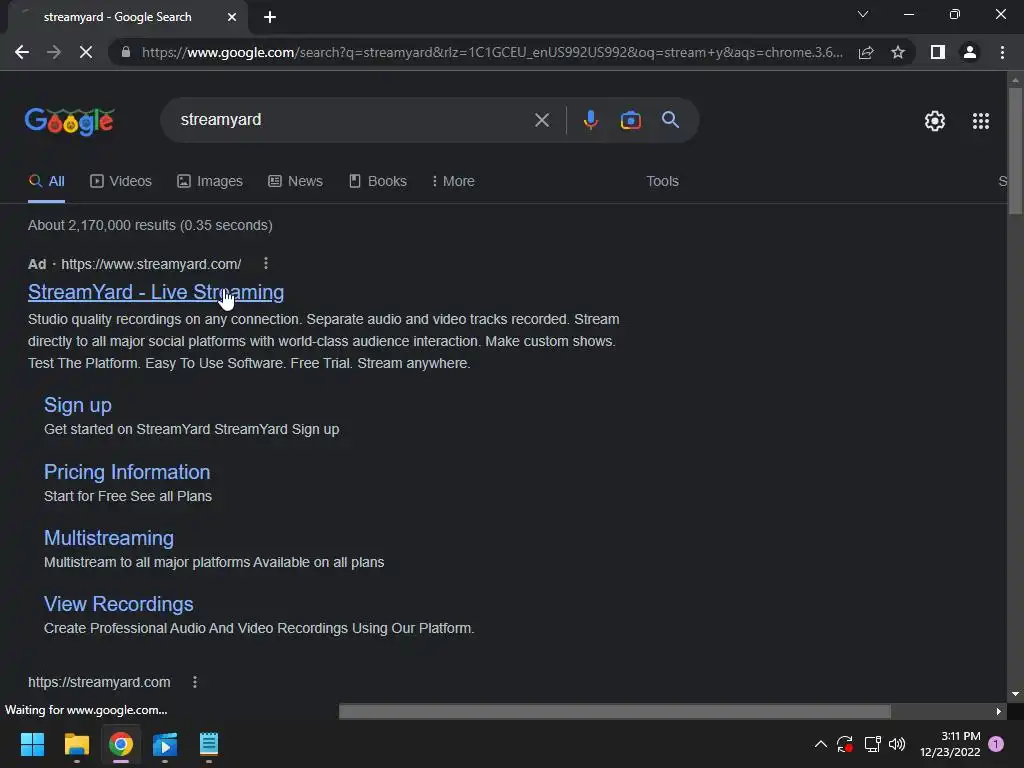
Task: Open Google quick settings gear
Action: (x=935, y=121)
